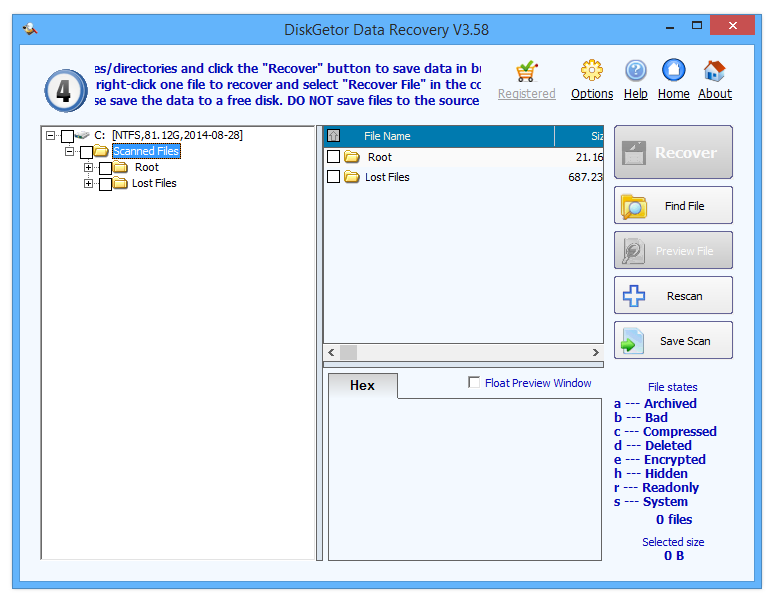Viewport: 783px width, 604px height.
Task: Open the Home link
Action: tap(673, 94)
